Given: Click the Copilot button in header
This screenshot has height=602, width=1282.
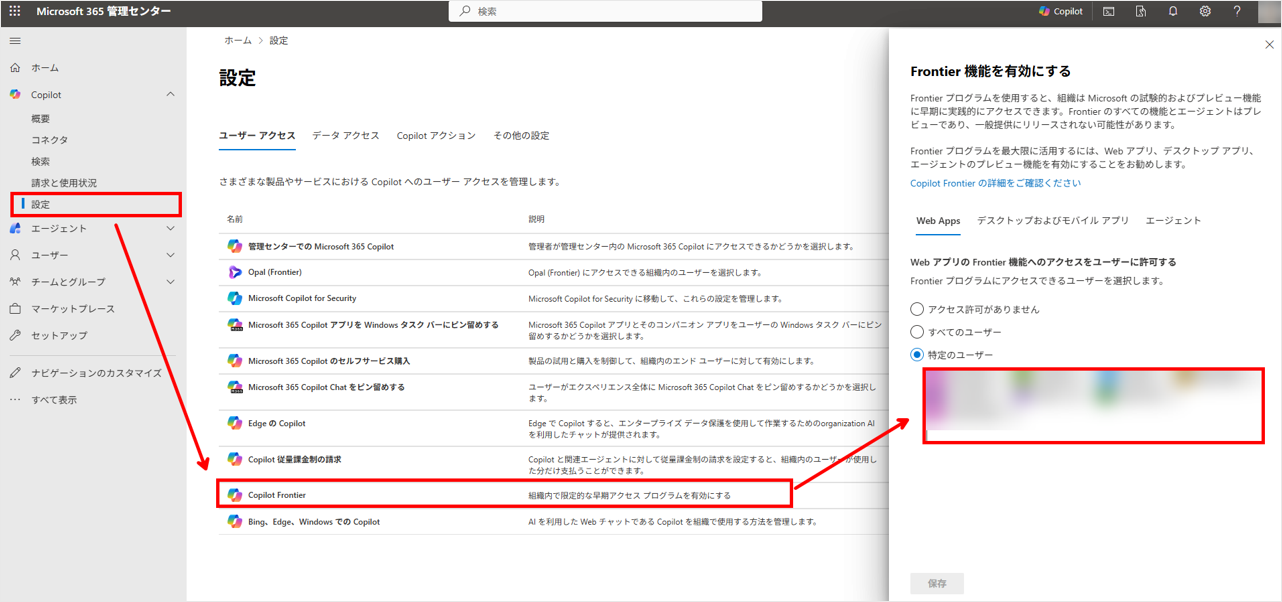Looking at the screenshot, I should coord(1060,11).
